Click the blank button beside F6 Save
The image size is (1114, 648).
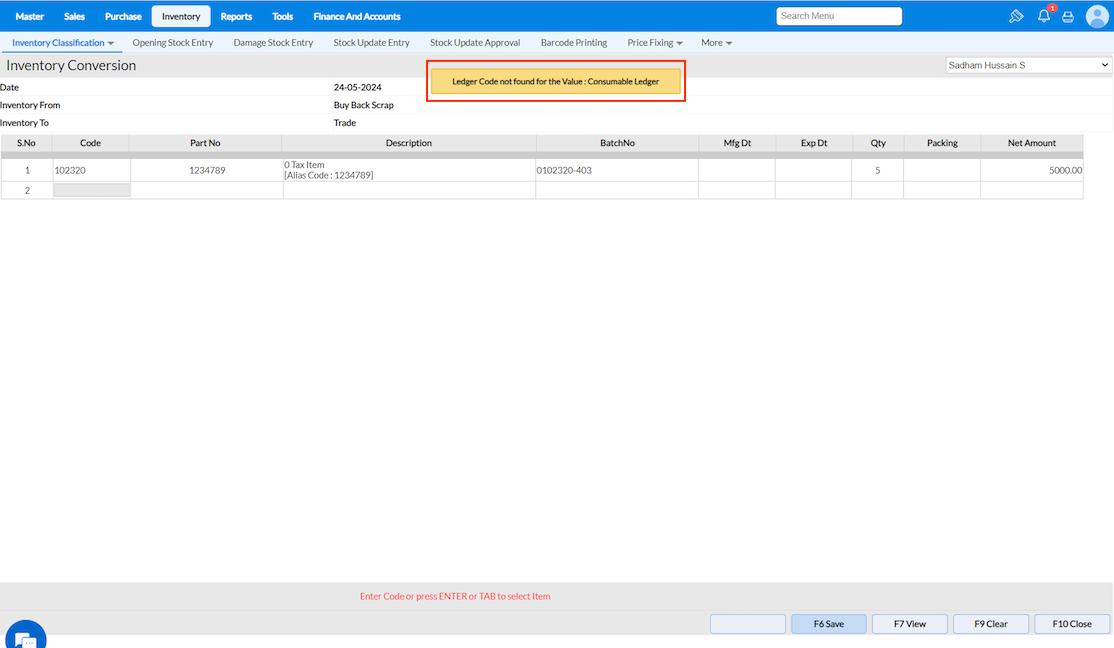click(x=747, y=624)
